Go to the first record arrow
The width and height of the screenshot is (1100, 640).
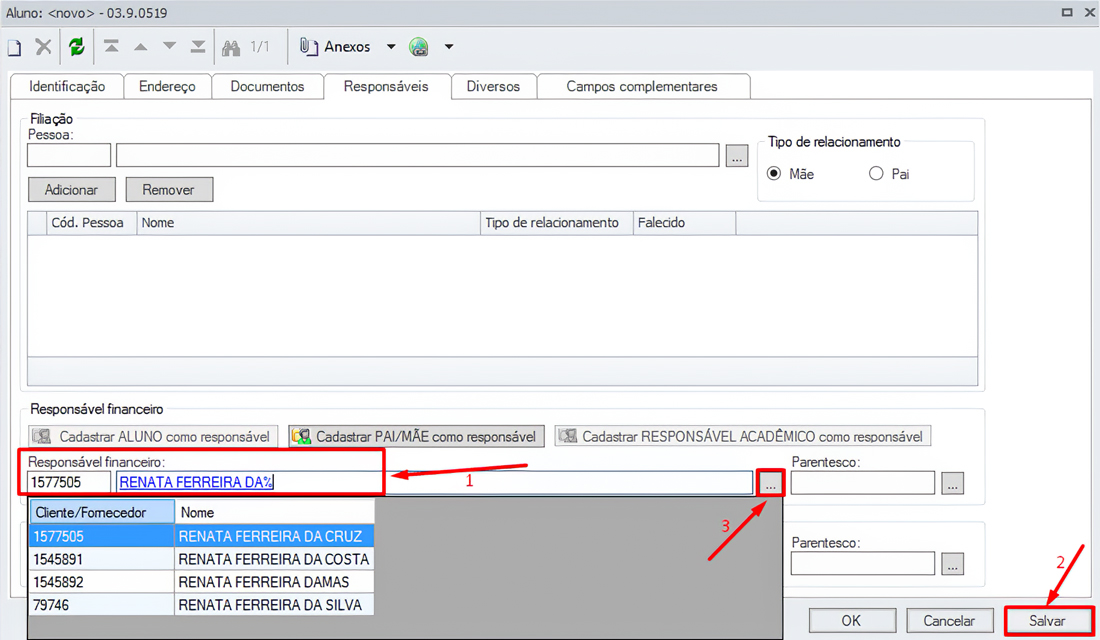pyautogui.click(x=111, y=47)
